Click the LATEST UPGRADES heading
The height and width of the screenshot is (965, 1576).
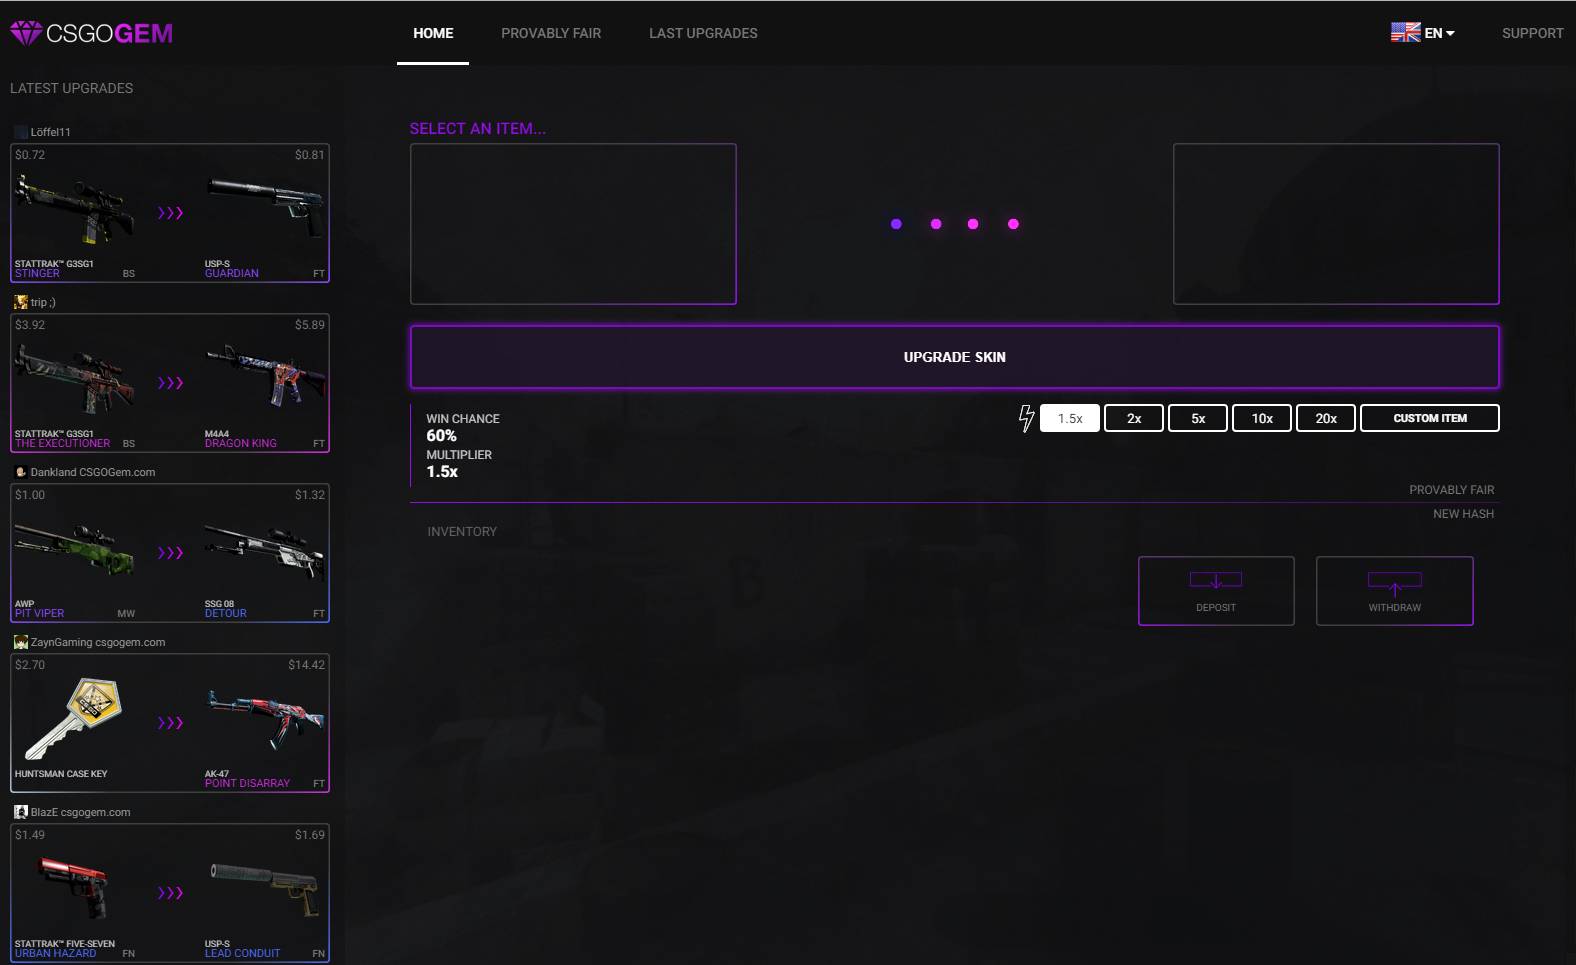pyautogui.click(x=71, y=88)
